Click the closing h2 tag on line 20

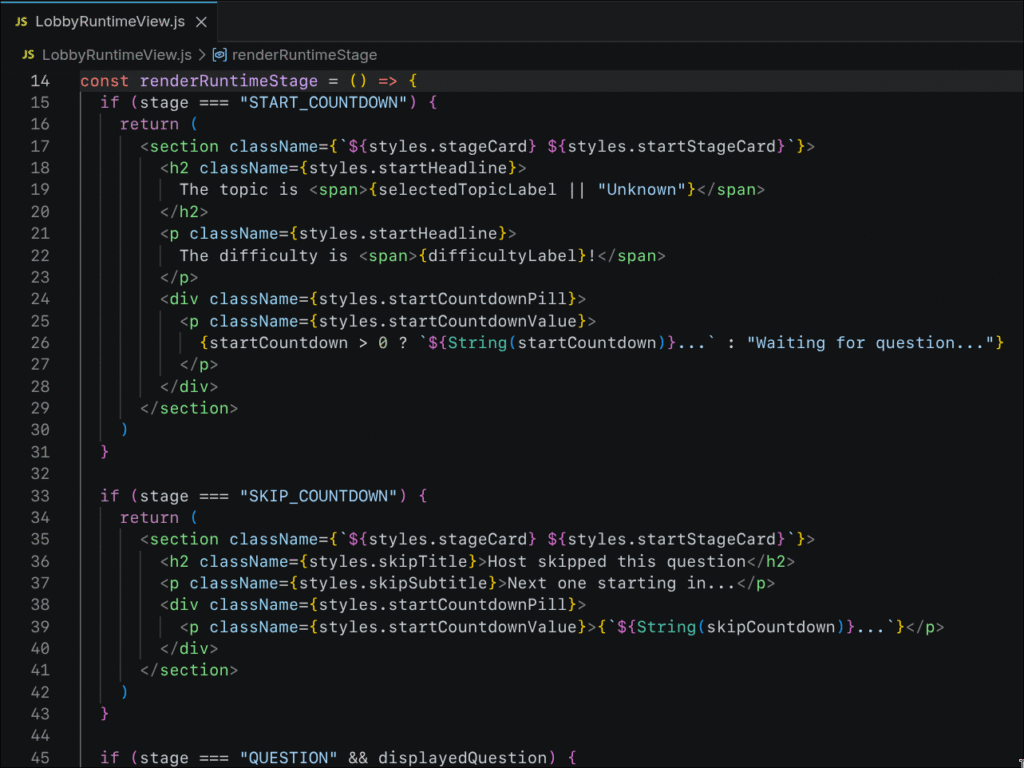point(184,212)
